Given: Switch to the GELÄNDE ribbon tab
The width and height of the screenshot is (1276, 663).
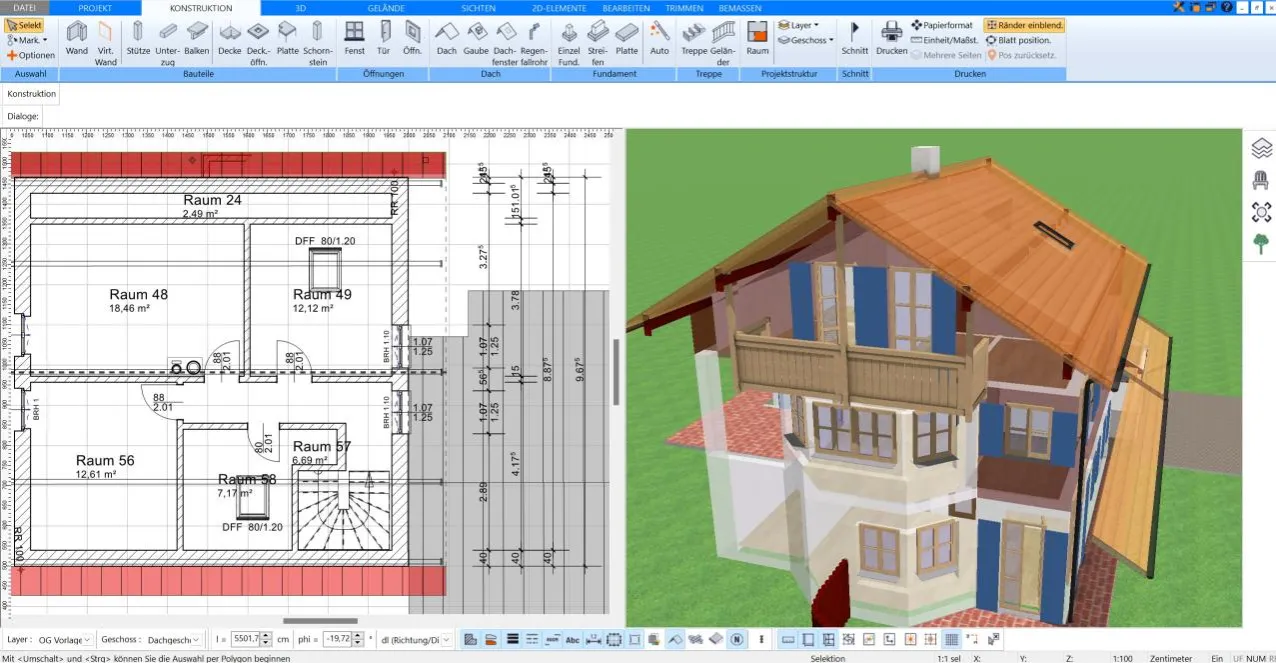Looking at the screenshot, I should pyautogui.click(x=386, y=7).
